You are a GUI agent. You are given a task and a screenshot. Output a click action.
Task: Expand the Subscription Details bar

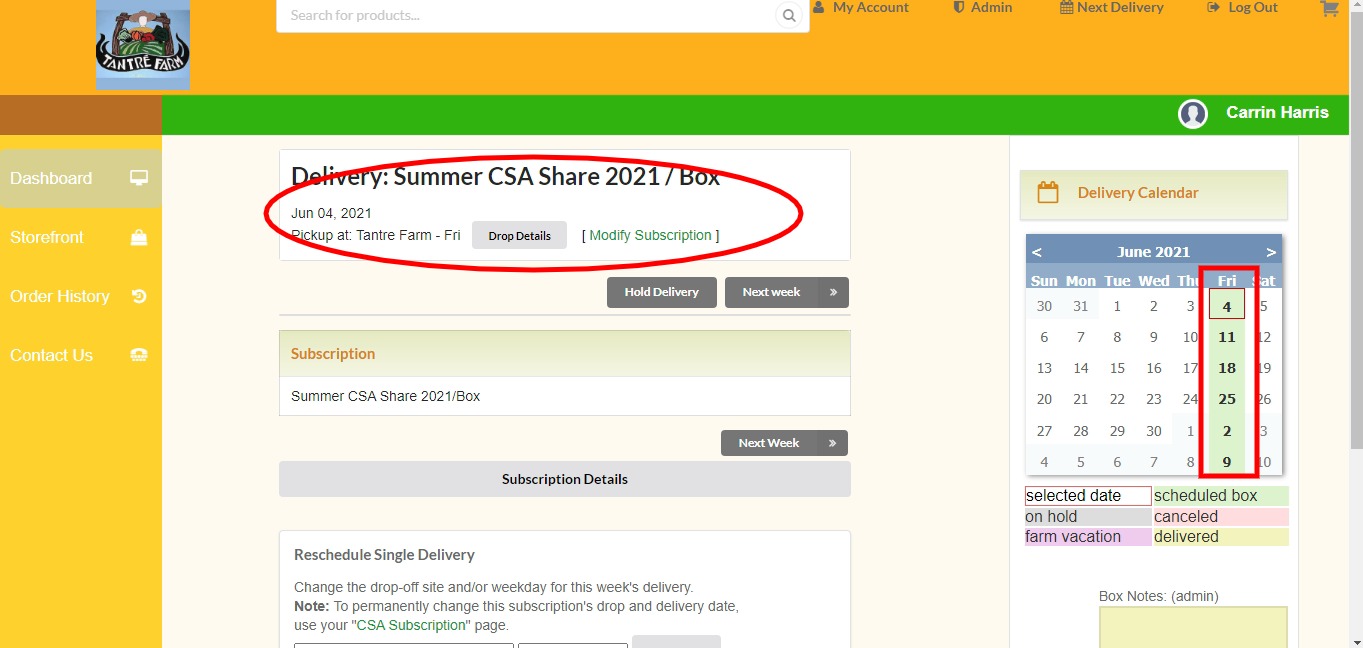click(564, 479)
